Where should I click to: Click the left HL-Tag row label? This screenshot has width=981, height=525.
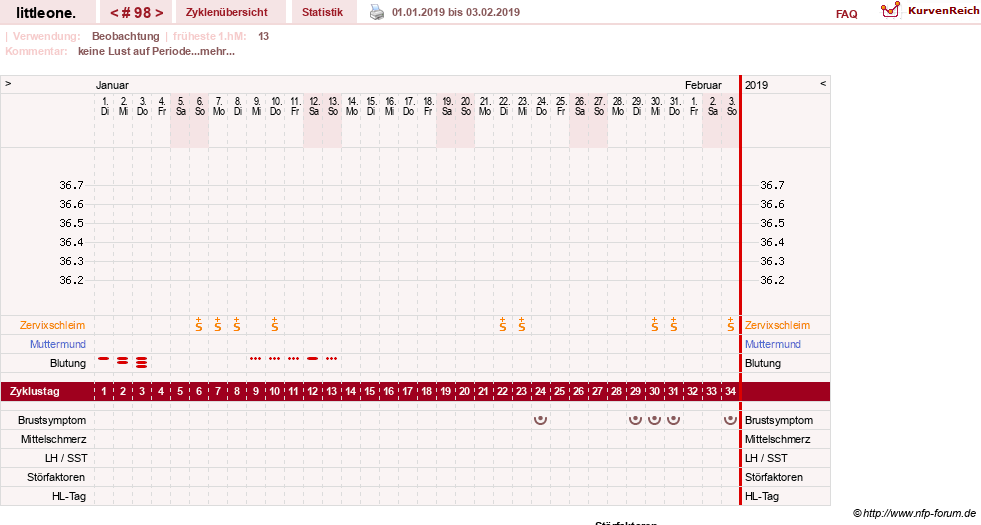point(69,496)
